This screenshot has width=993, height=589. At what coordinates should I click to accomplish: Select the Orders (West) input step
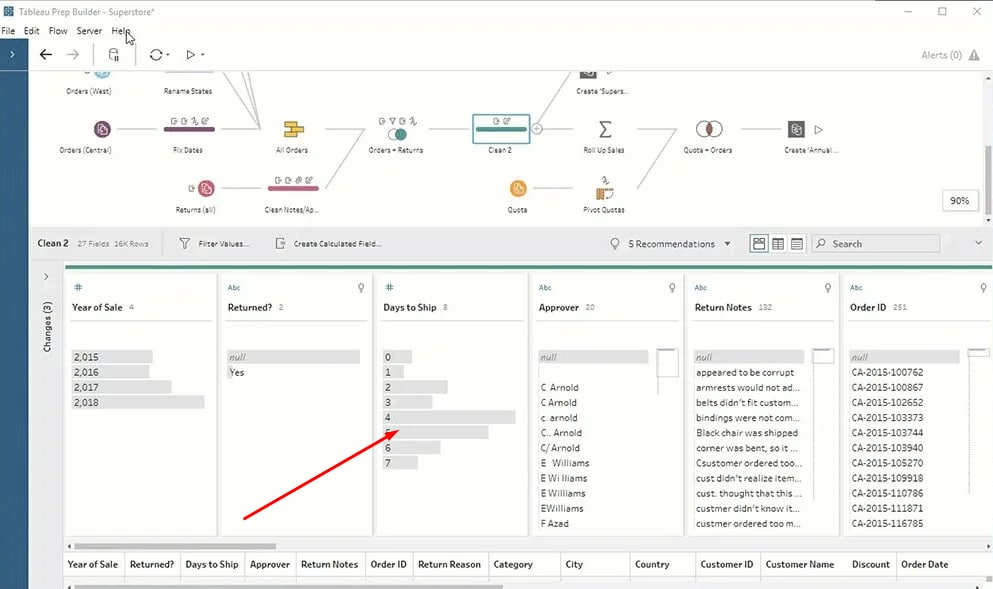point(102,75)
